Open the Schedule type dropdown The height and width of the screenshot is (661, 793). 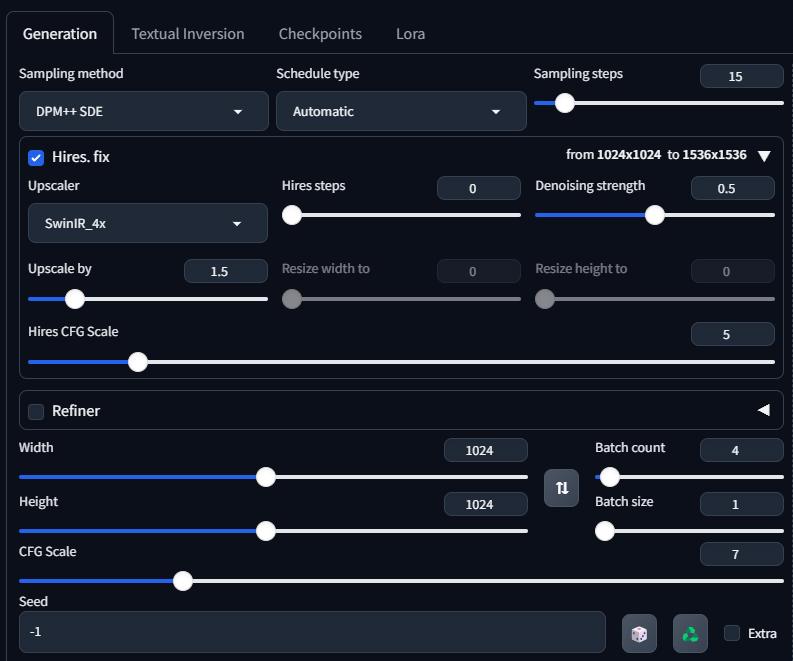pyautogui.click(x=401, y=111)
